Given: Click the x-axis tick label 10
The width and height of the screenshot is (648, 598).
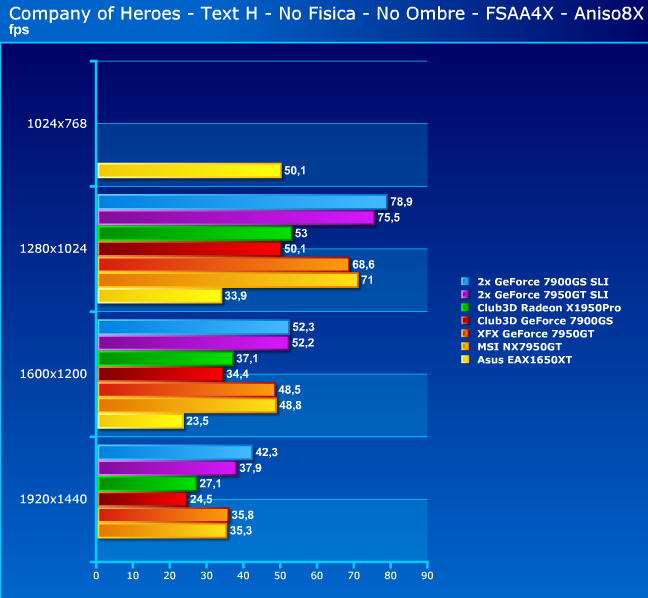Looking at the screenshot, I should [133, 576].
